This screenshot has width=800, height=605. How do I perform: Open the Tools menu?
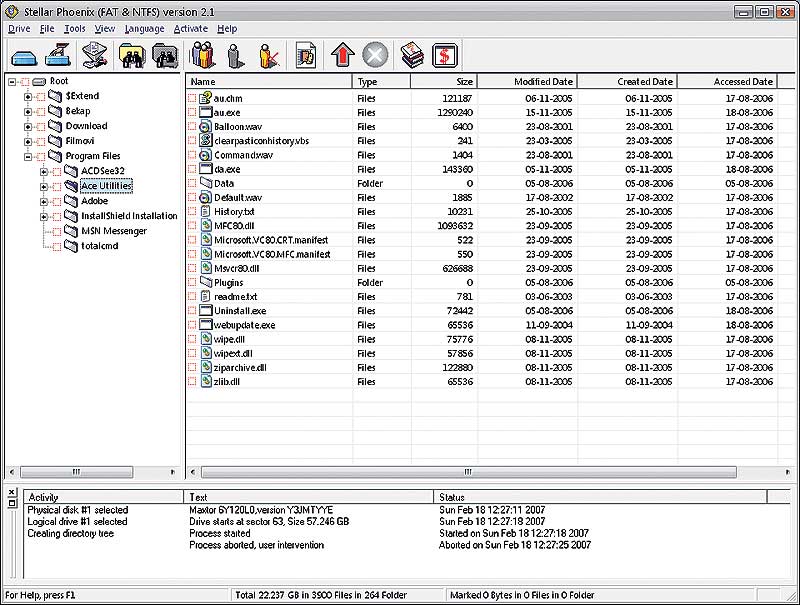pos(74,29)
